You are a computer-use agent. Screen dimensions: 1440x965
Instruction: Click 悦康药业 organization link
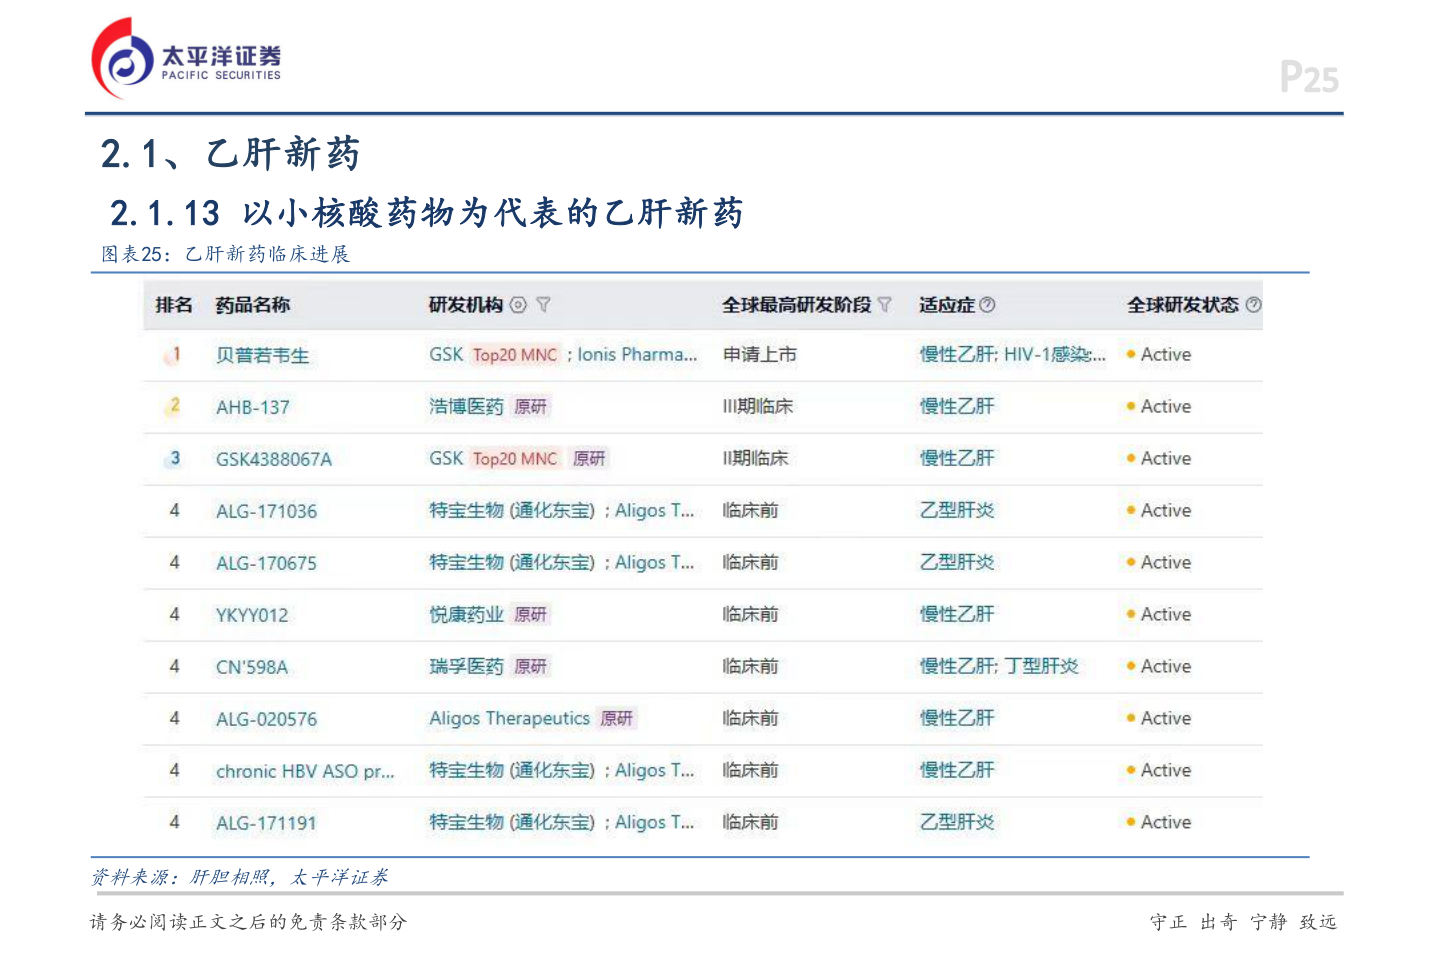tap(467, 614)
